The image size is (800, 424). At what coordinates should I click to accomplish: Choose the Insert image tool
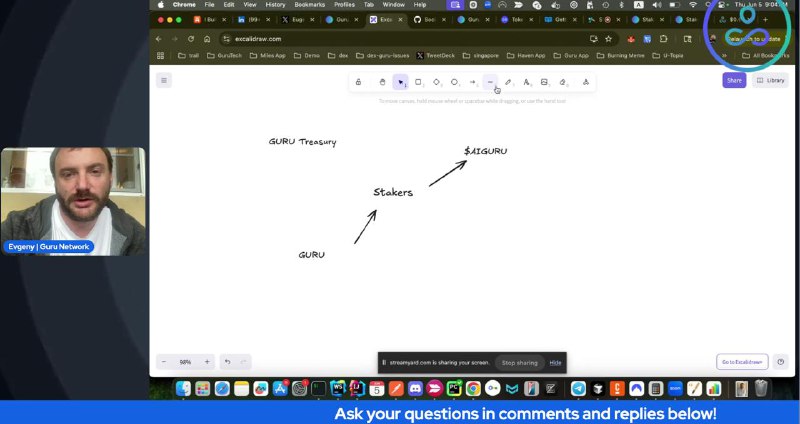tap(544, 82)
